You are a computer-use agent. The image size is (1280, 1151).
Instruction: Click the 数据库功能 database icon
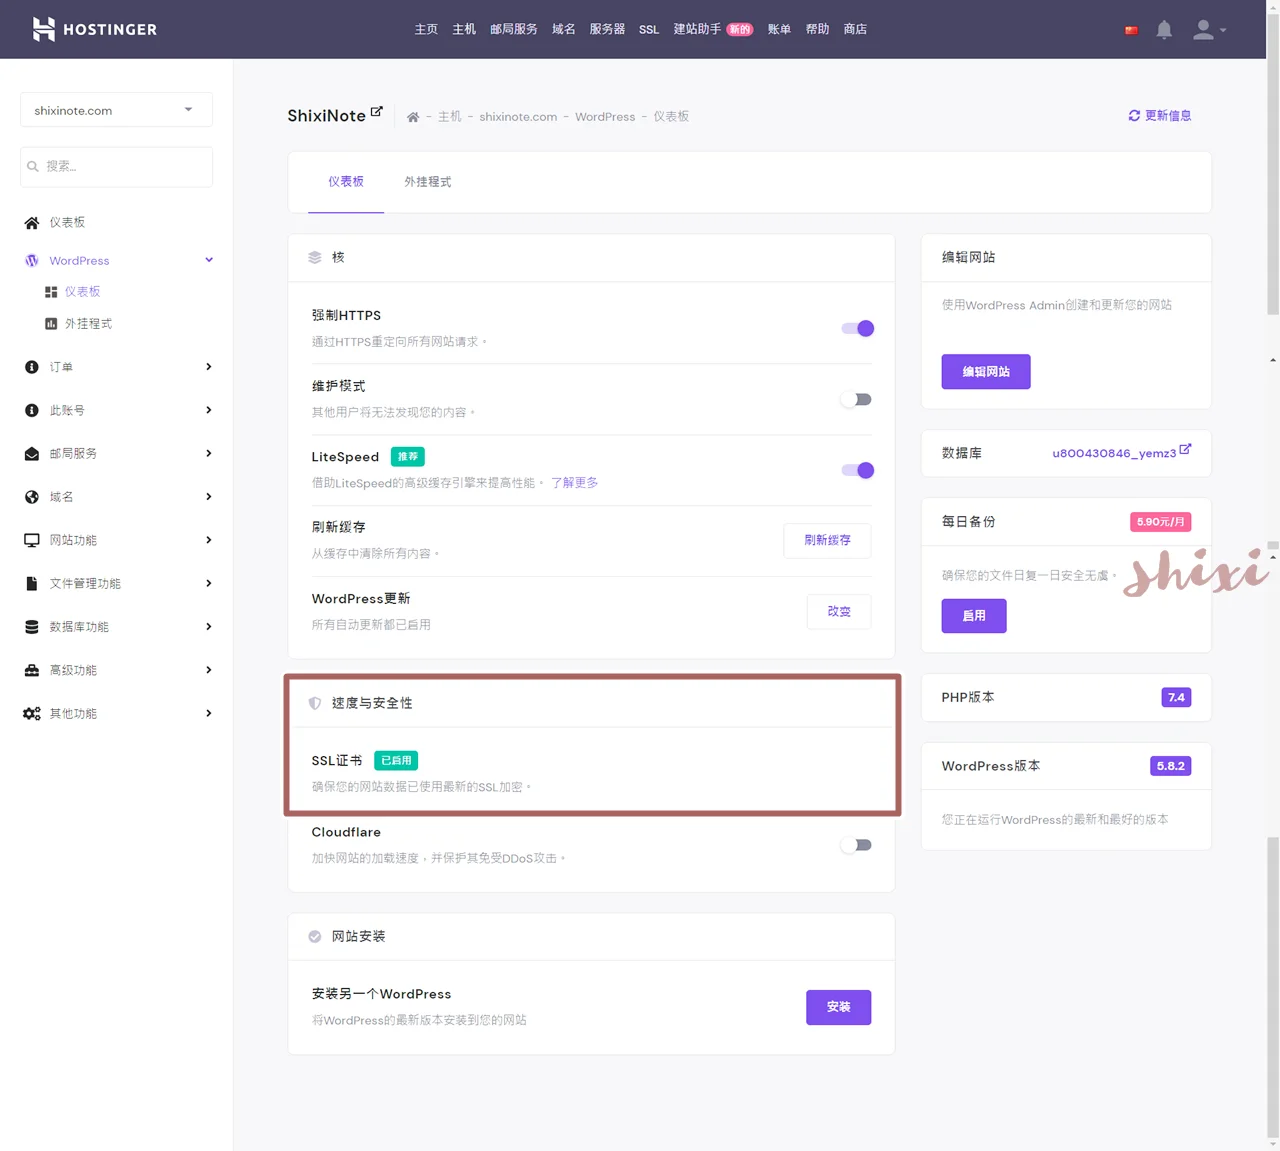[32, 627]
